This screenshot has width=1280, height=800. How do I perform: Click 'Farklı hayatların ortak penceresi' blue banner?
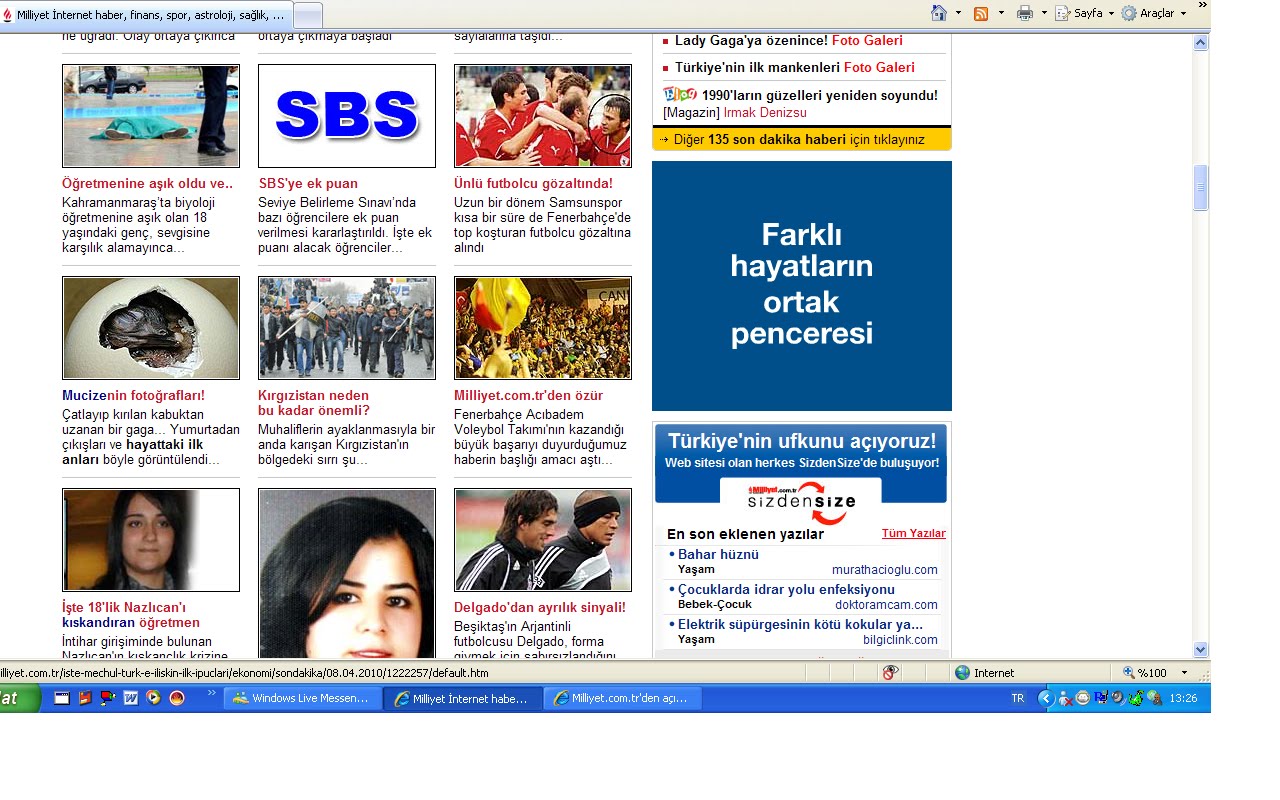pyautogui.click(x=802, y=286)
